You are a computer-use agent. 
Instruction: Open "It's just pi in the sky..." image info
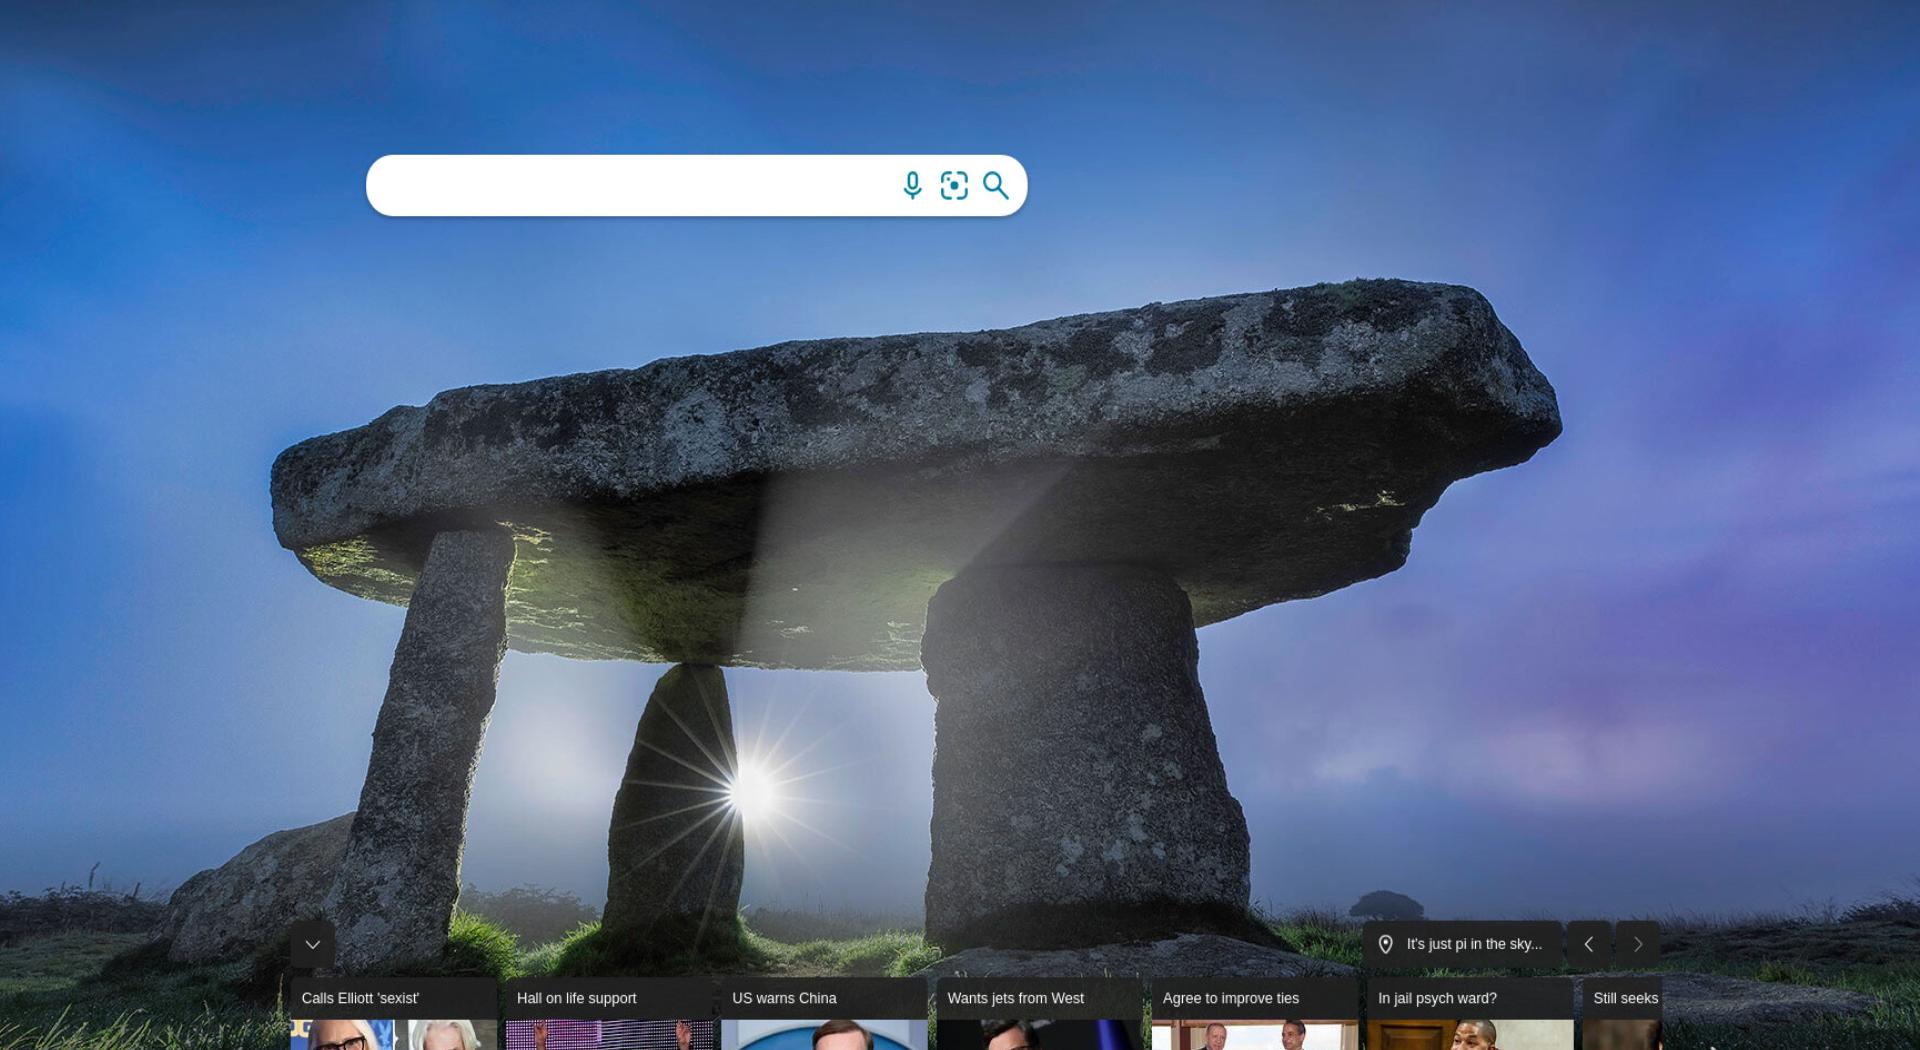[1462, 944]
